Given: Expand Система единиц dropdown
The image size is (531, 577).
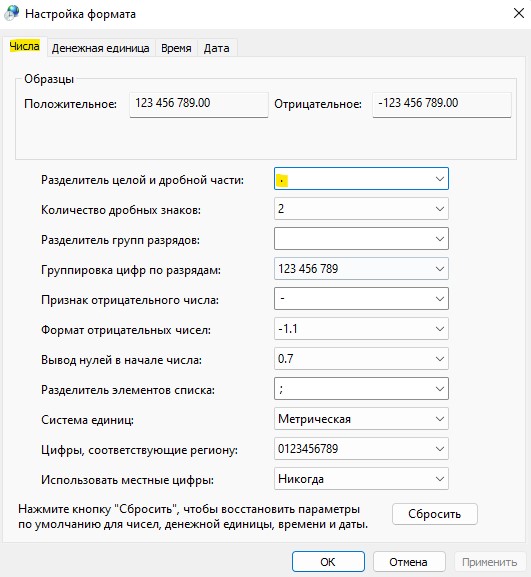Looking at the screenshot, I should pos(361,419).
